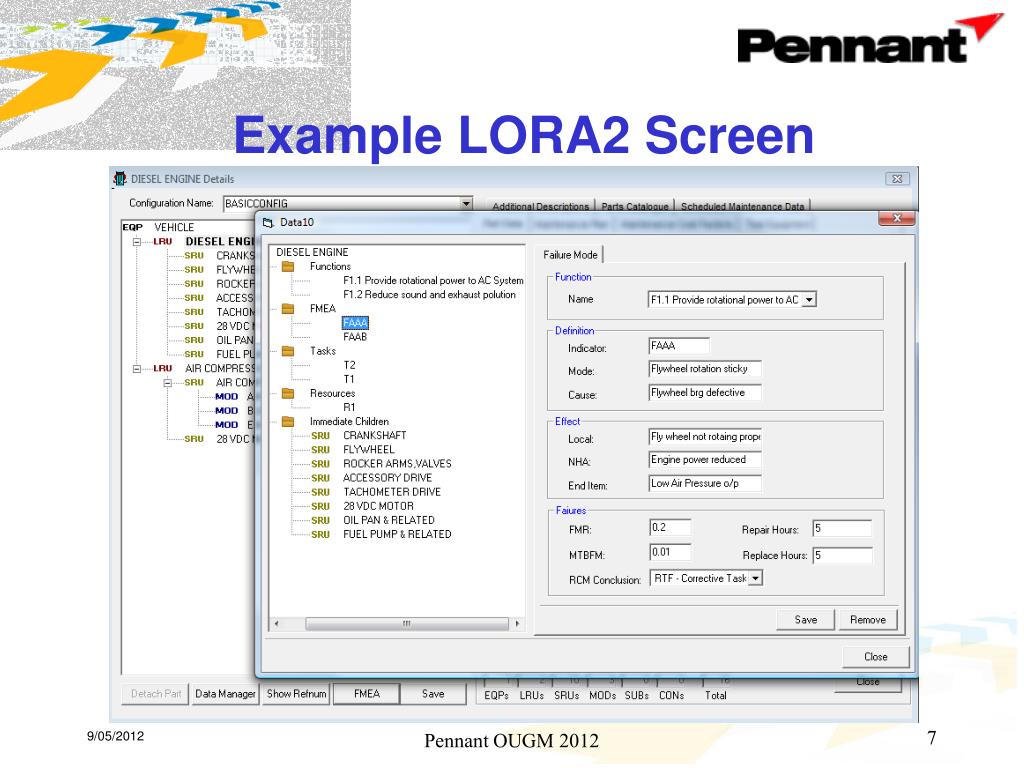Click the Data Manager button

click(225, 694)
